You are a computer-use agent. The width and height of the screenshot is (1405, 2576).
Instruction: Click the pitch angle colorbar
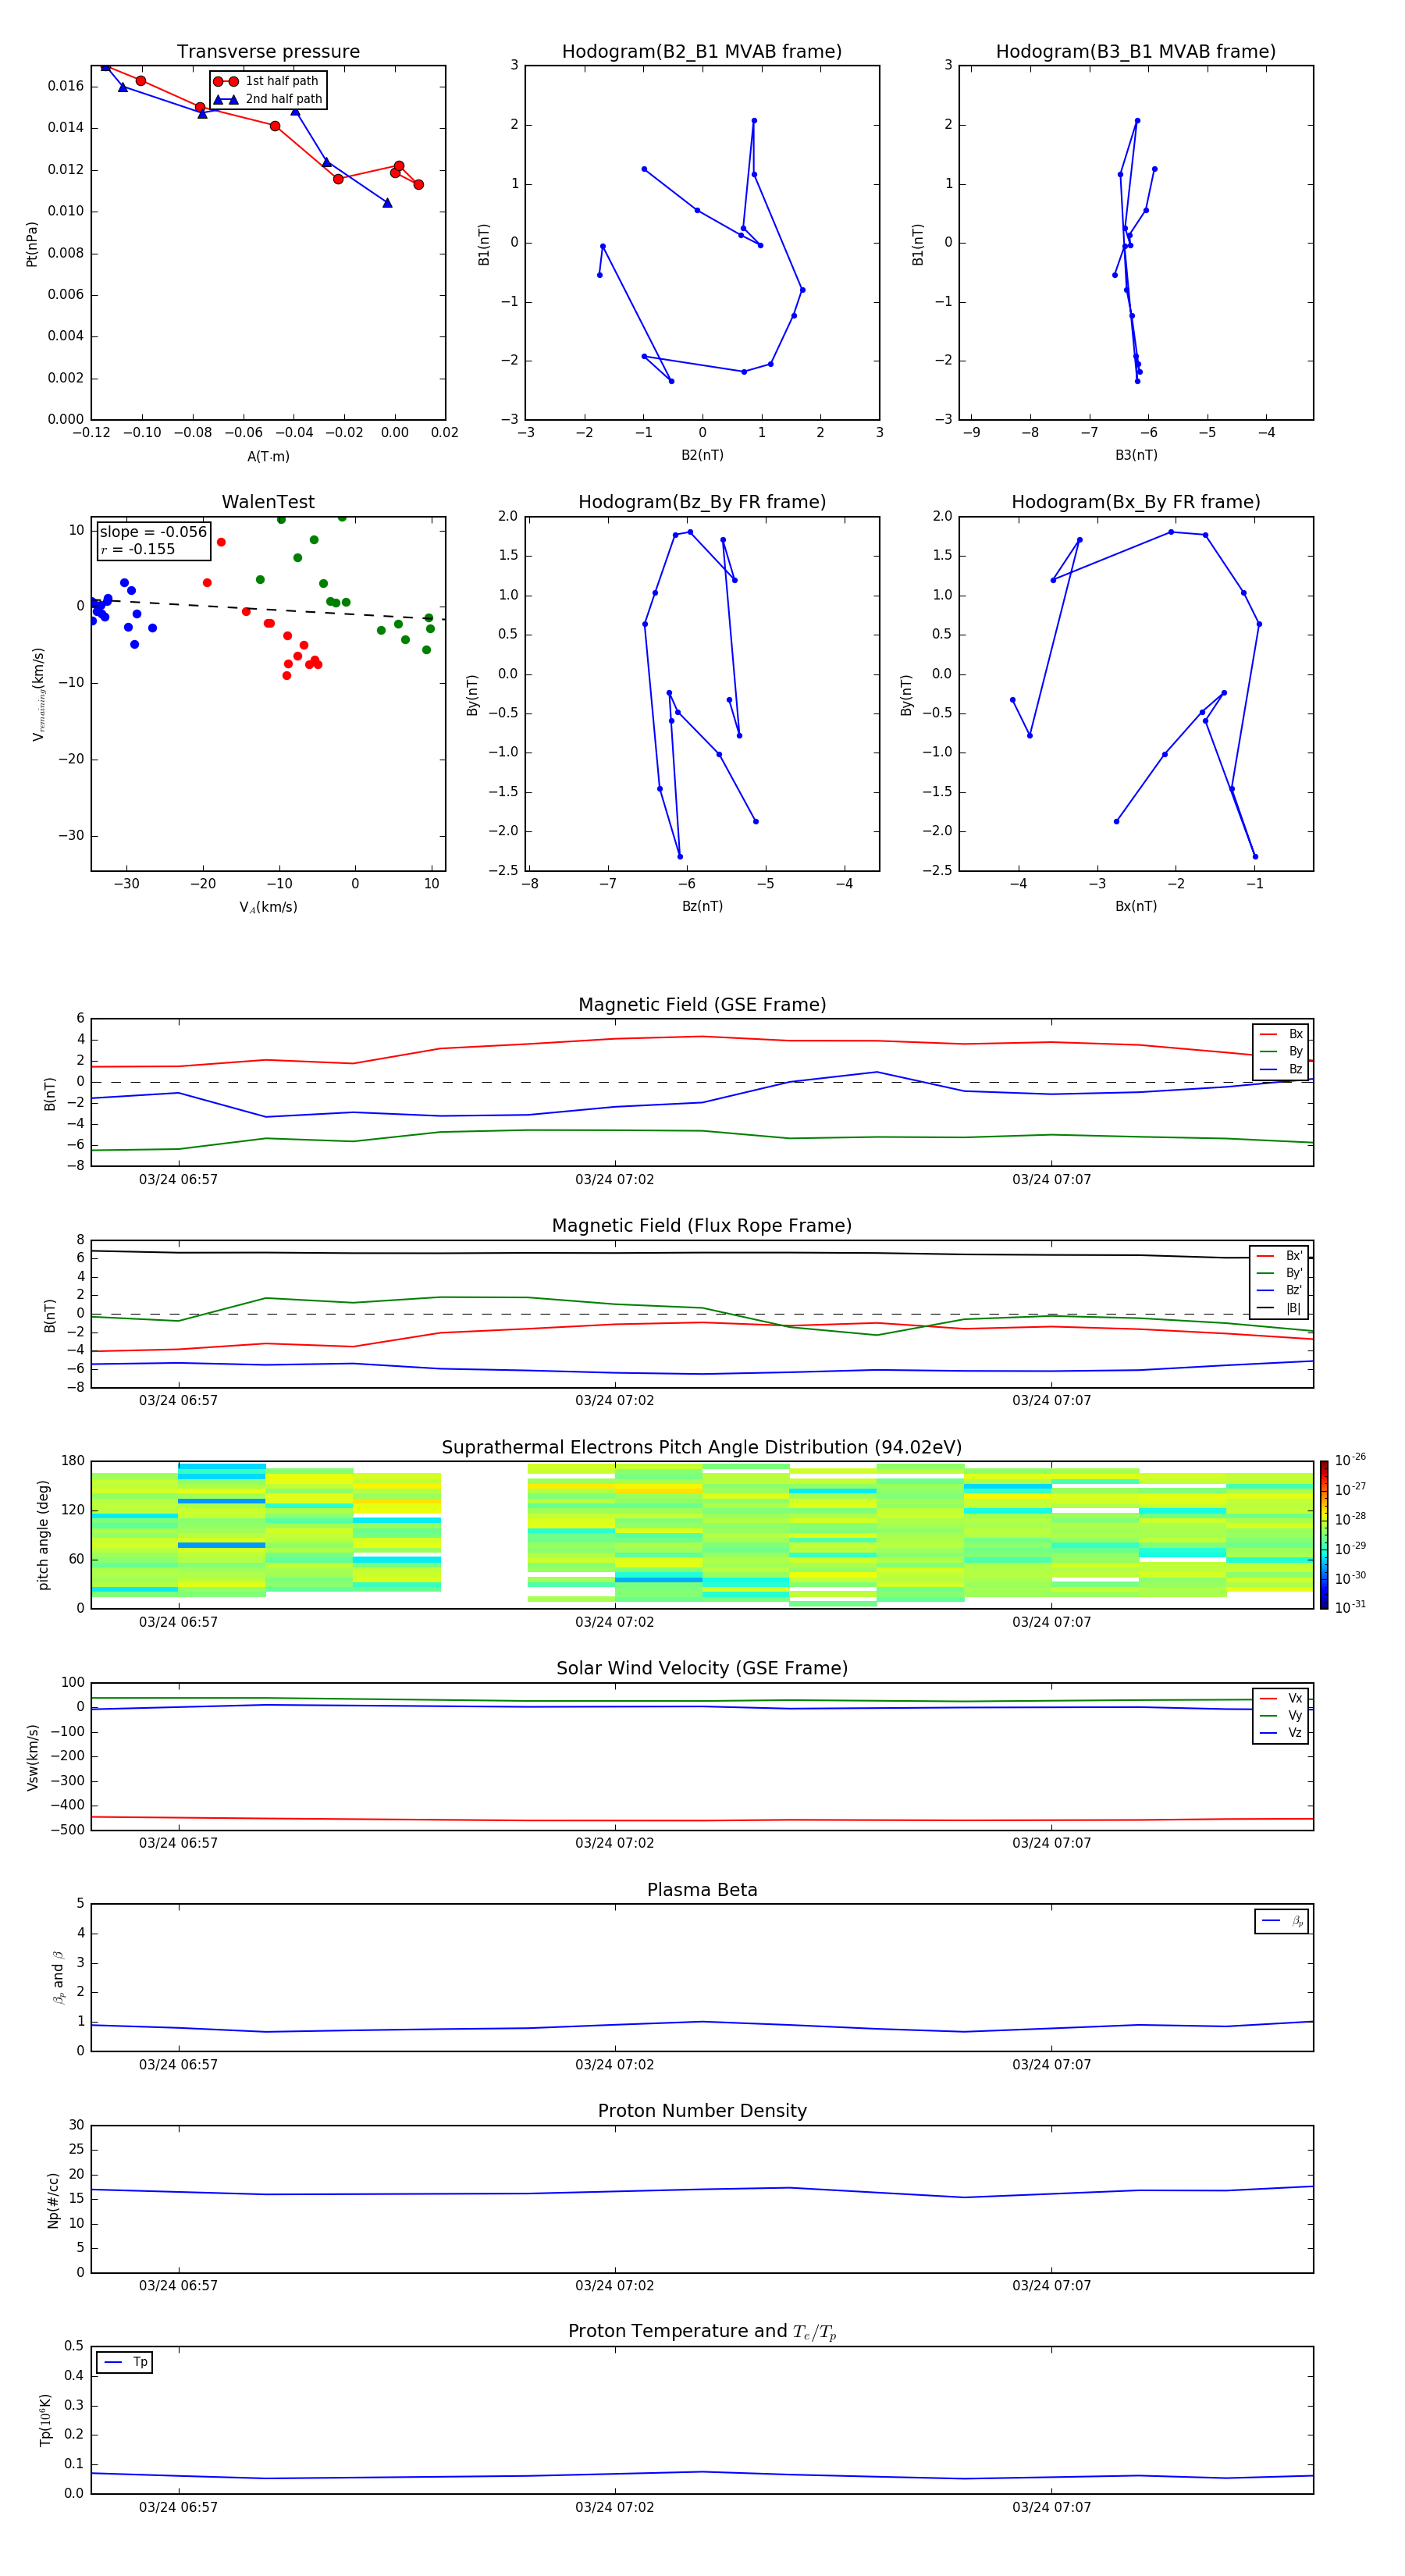(1323, 1535)
